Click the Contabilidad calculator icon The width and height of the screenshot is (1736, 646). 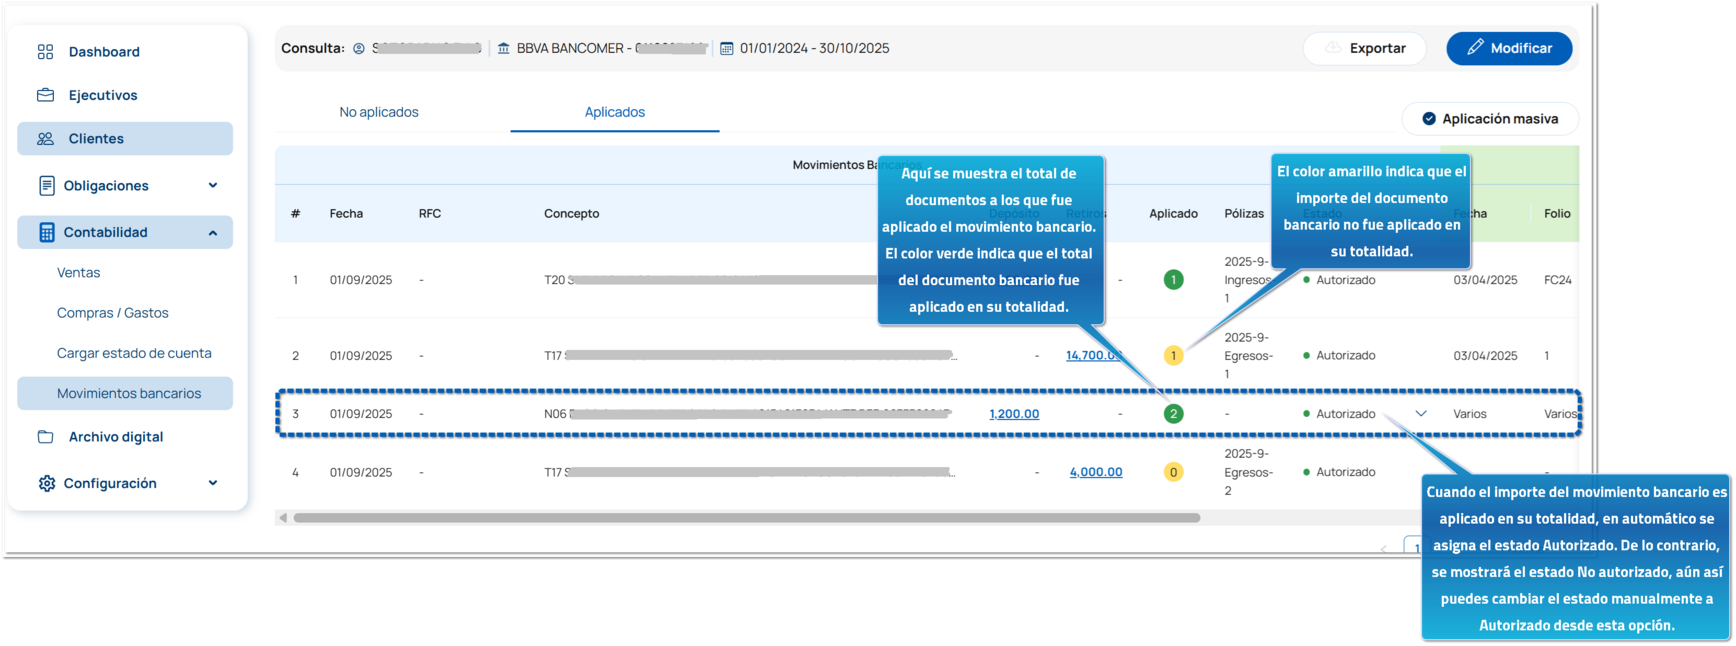click(x=46, y=232)
